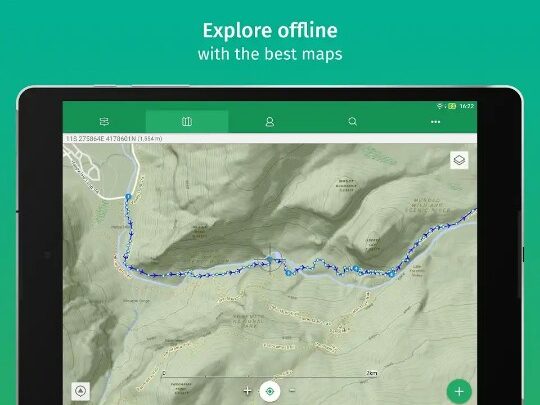Tap the 2km map scale bar
540x405 pixels.
(270, 375)
